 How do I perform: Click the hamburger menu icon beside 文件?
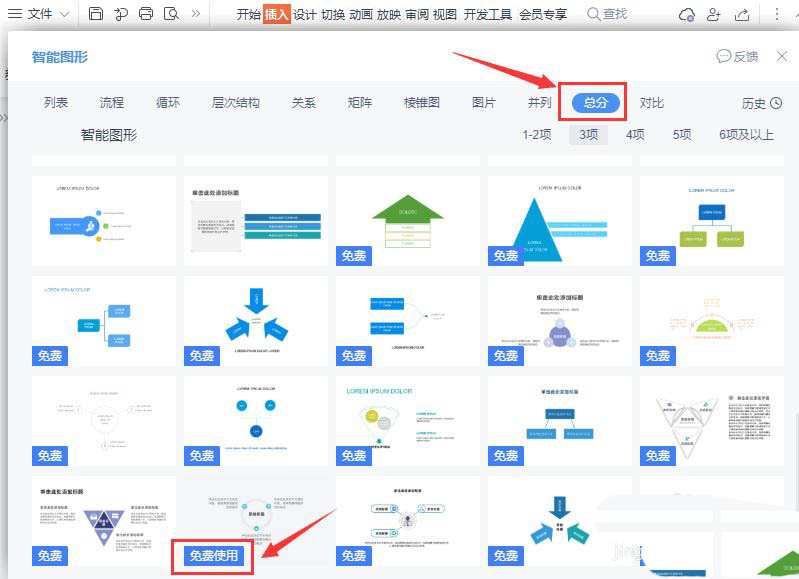(15, 14)
